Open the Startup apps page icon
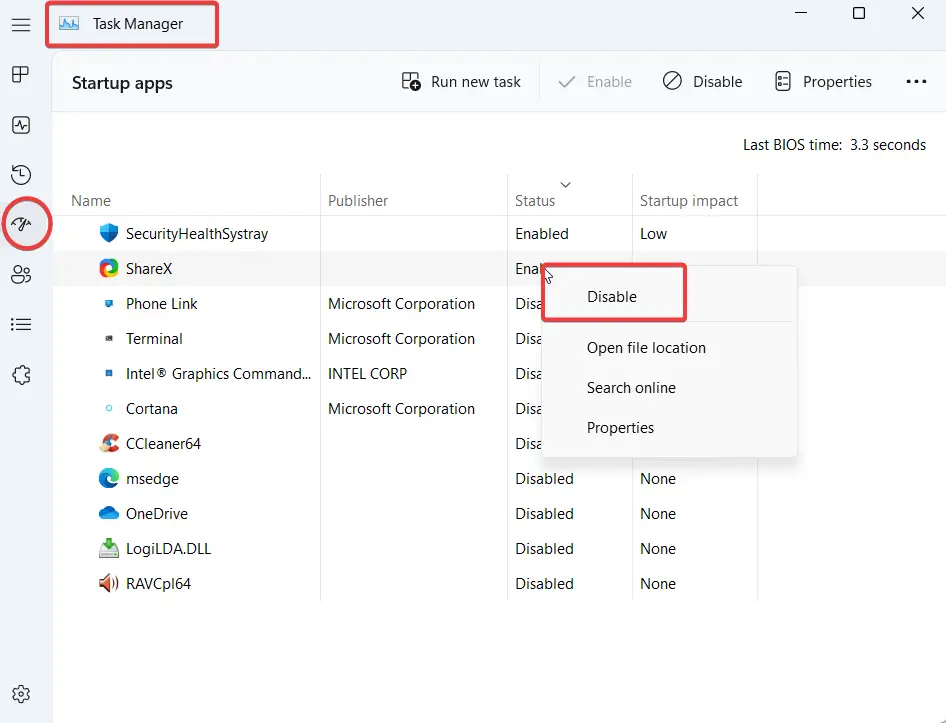The image size is (946, 723). (x=21, y=225)
